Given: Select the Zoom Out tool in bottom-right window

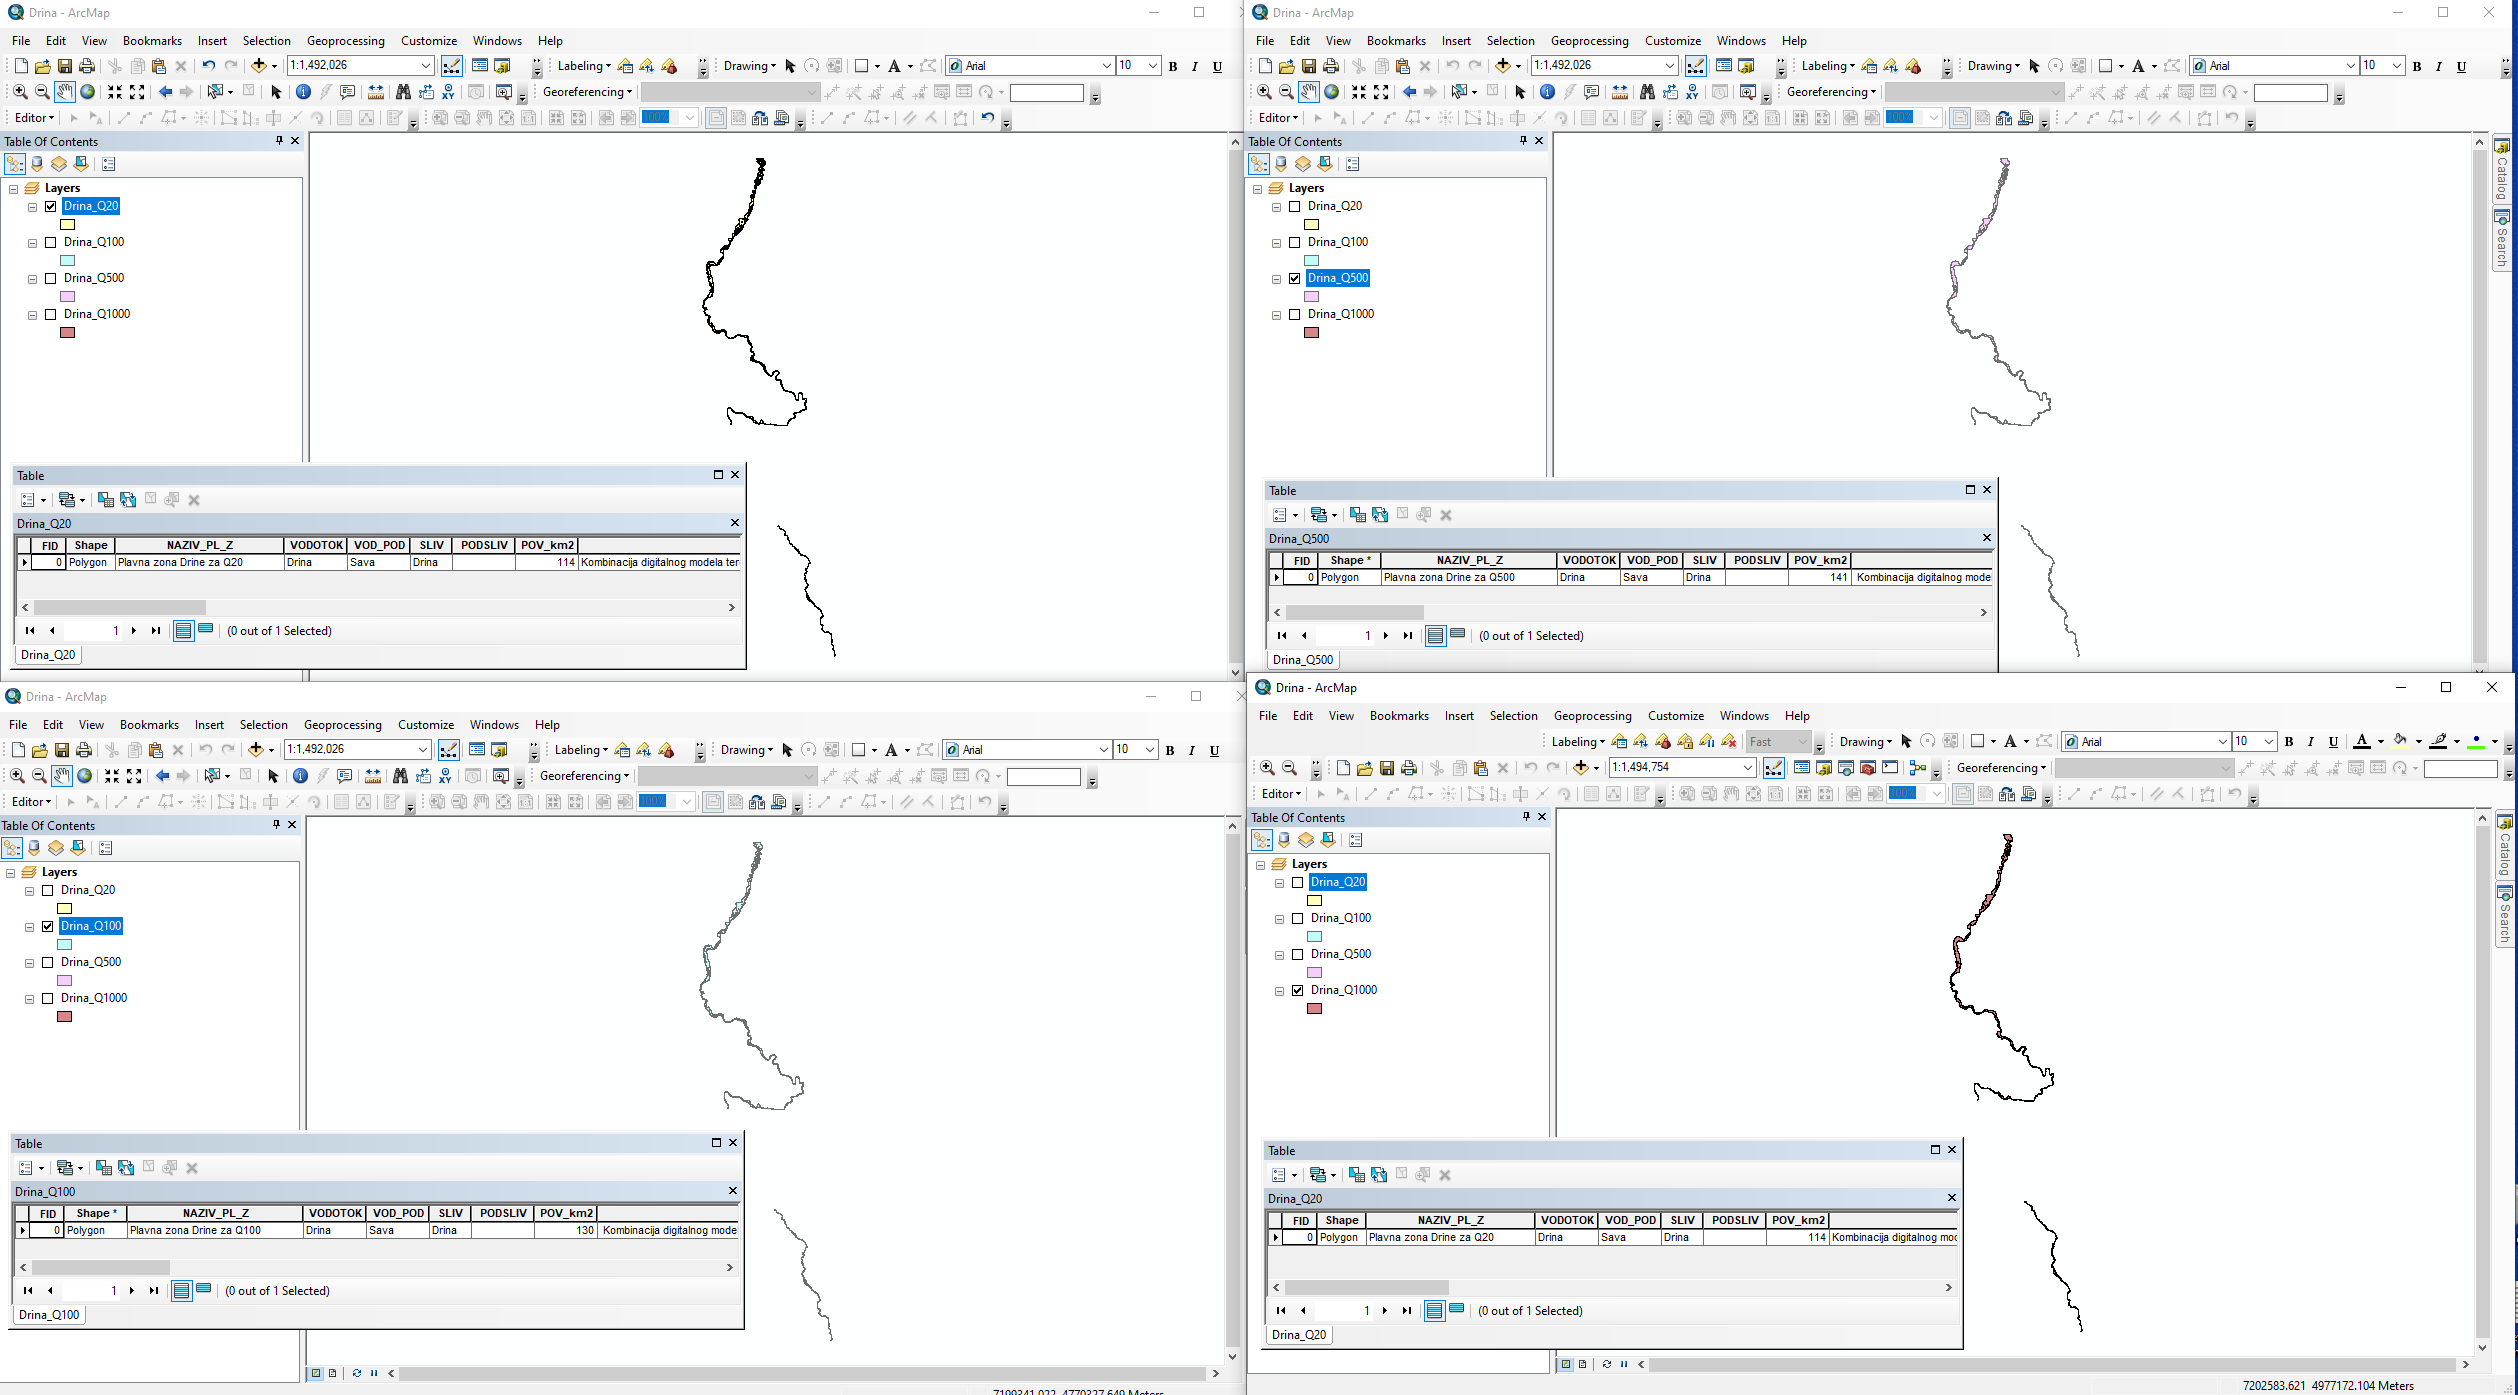Looking at the screenshot, I should (x=1289, y=768).
